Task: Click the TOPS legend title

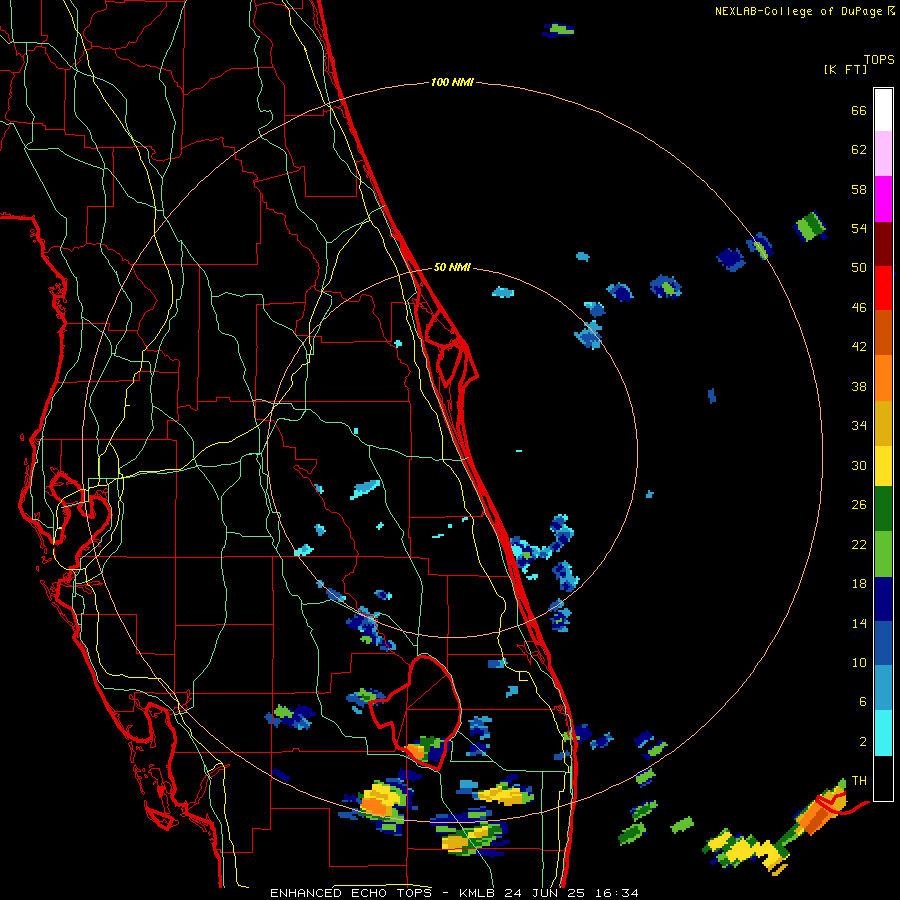Action: click(x=879, y=59)
